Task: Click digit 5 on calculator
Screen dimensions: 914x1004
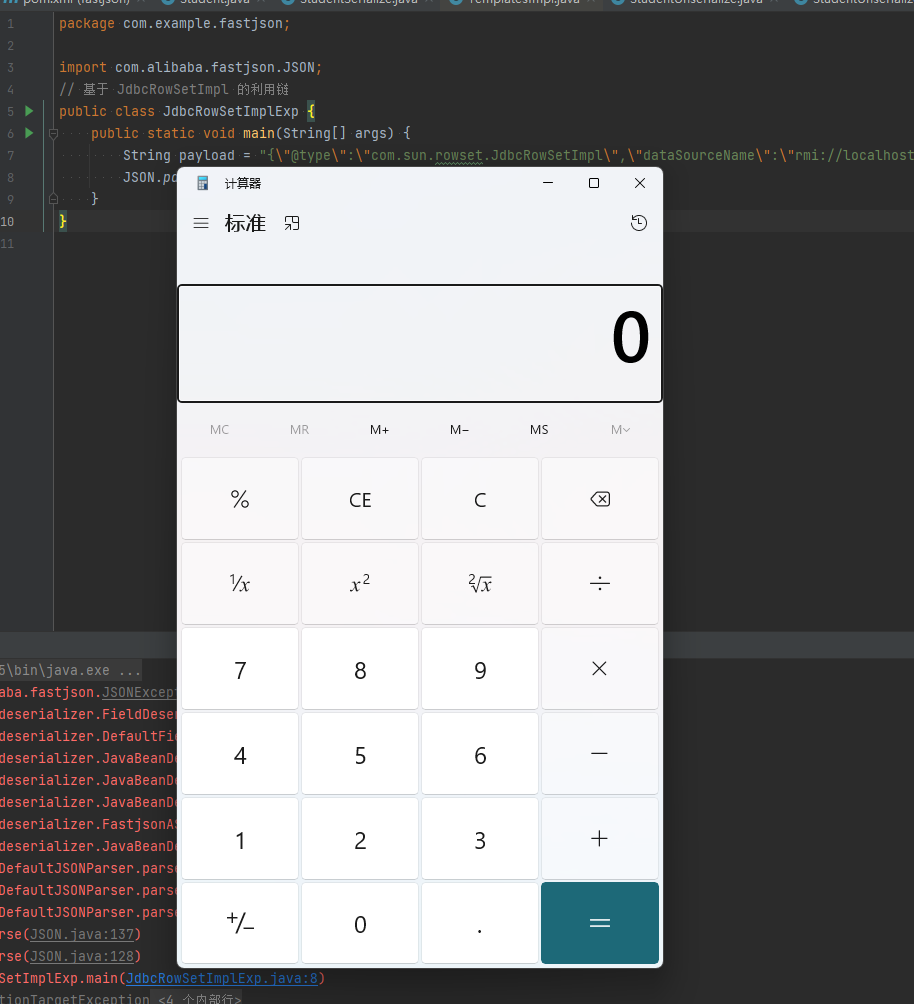Action: (360, 754)
